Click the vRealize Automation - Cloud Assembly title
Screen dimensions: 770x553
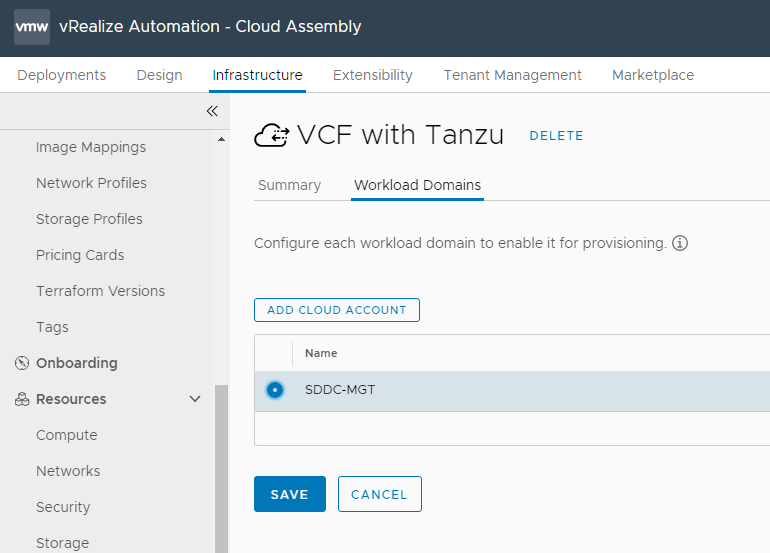click(x=210, y=27)
